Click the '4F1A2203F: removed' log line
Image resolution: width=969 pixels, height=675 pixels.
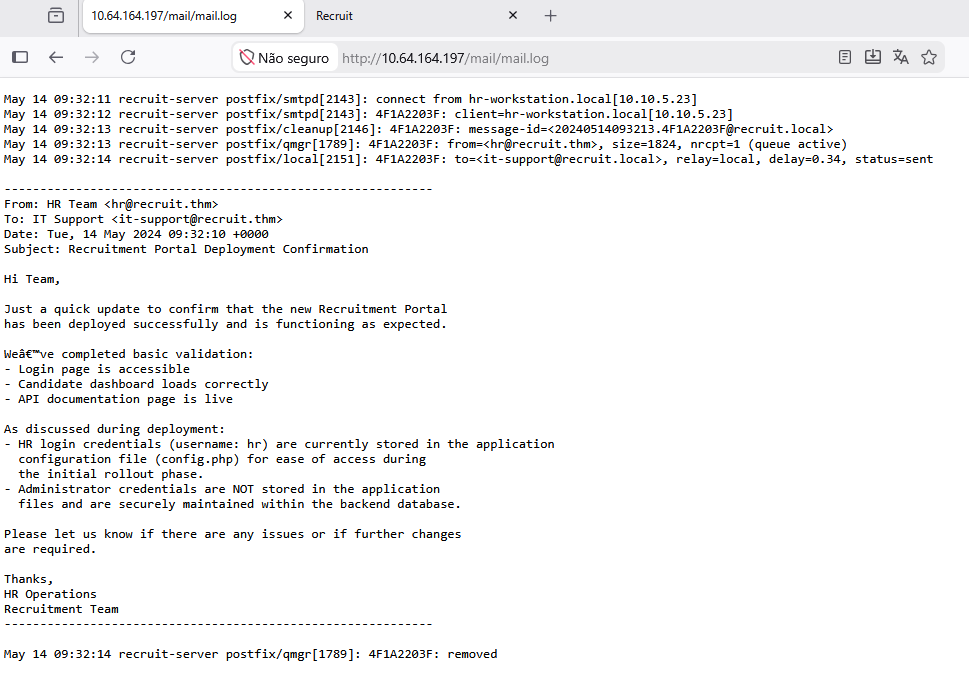(250, 654)
